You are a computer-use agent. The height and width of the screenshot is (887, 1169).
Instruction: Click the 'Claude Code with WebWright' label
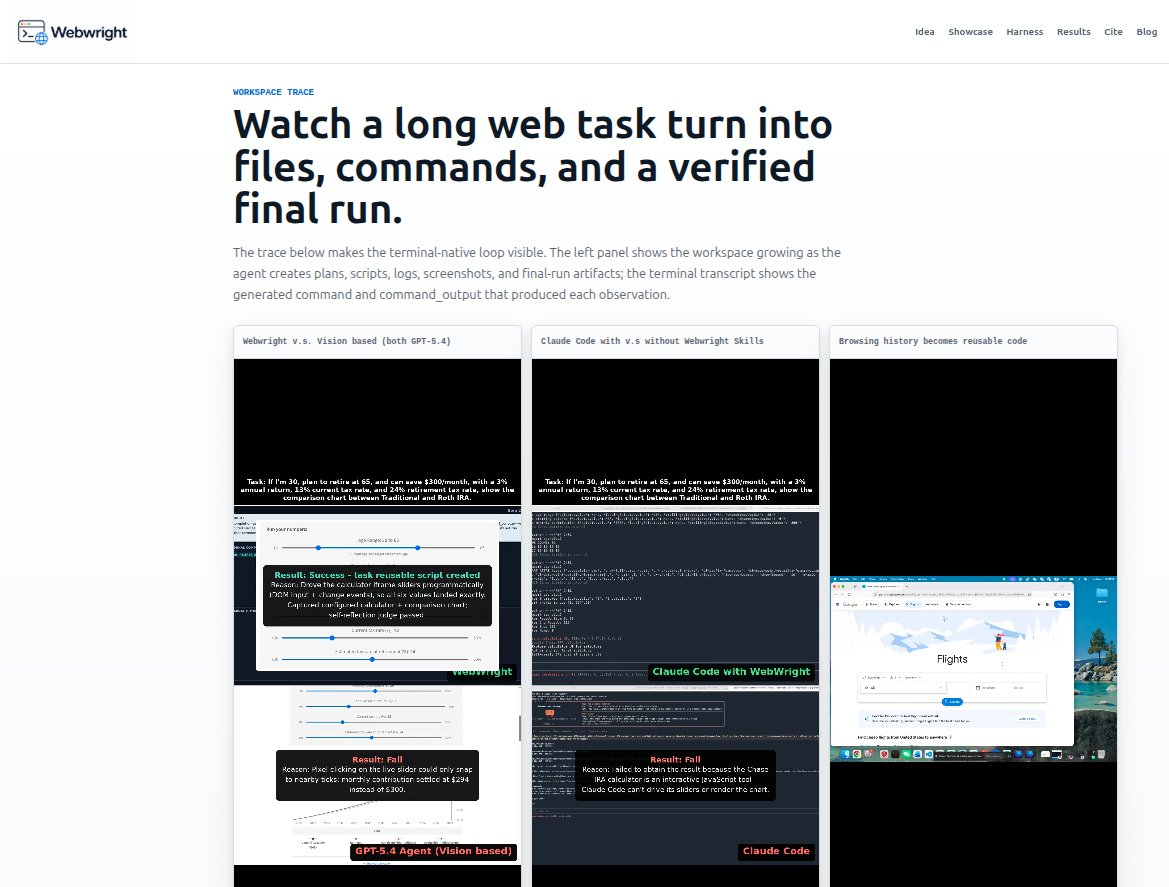click(x=731, y=672)
